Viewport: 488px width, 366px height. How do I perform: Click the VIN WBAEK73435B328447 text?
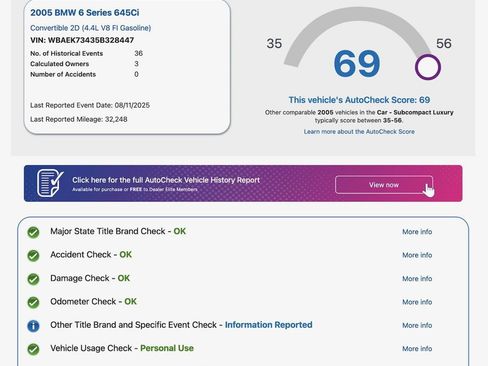[x=82, y=40]
